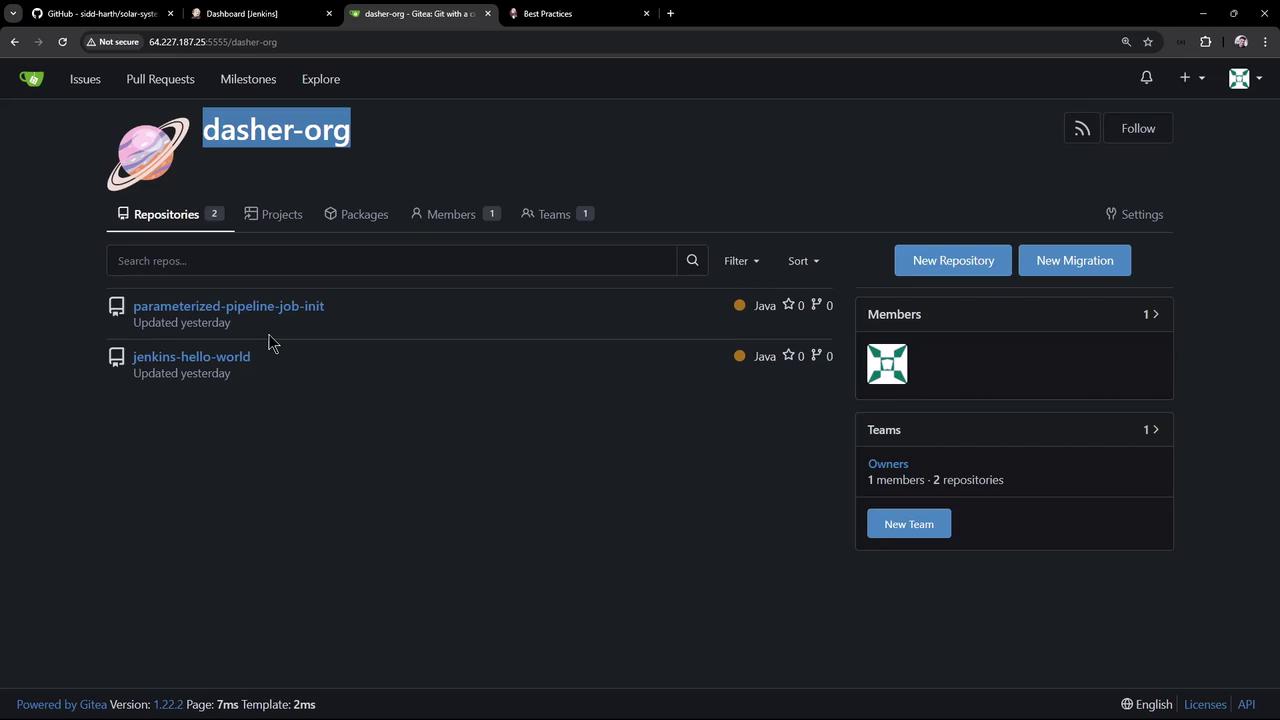Open the API footer link
Image resolution: width=1280 pixels, height=720 pixels.
[x=1246, y=704]
